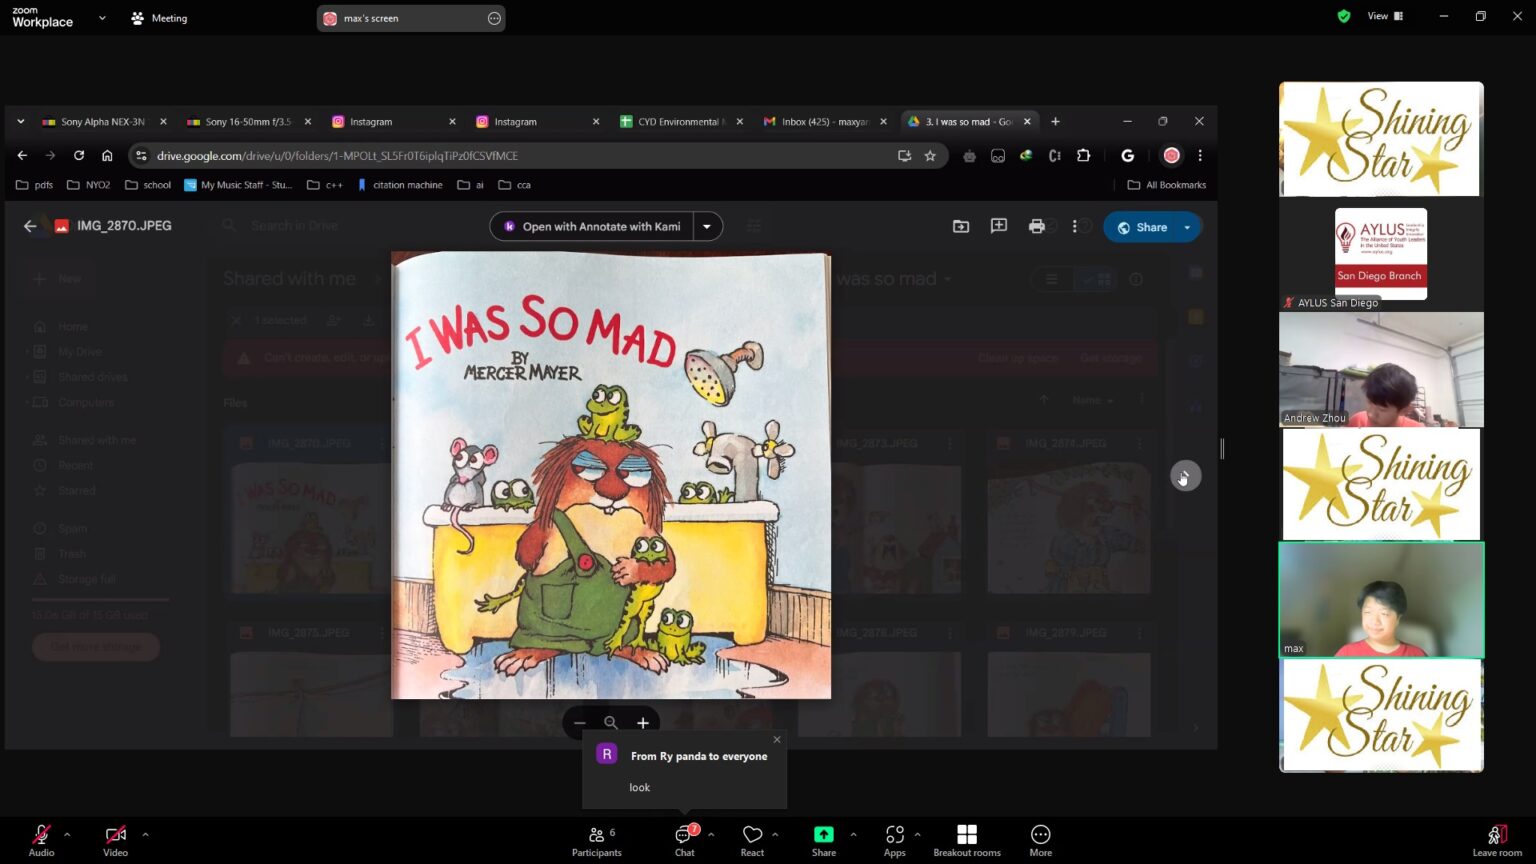Open the Zoom Apps panel
The height and width of the screenshot is (864, 1536).
pyautogui.click(x=895, y=840)
